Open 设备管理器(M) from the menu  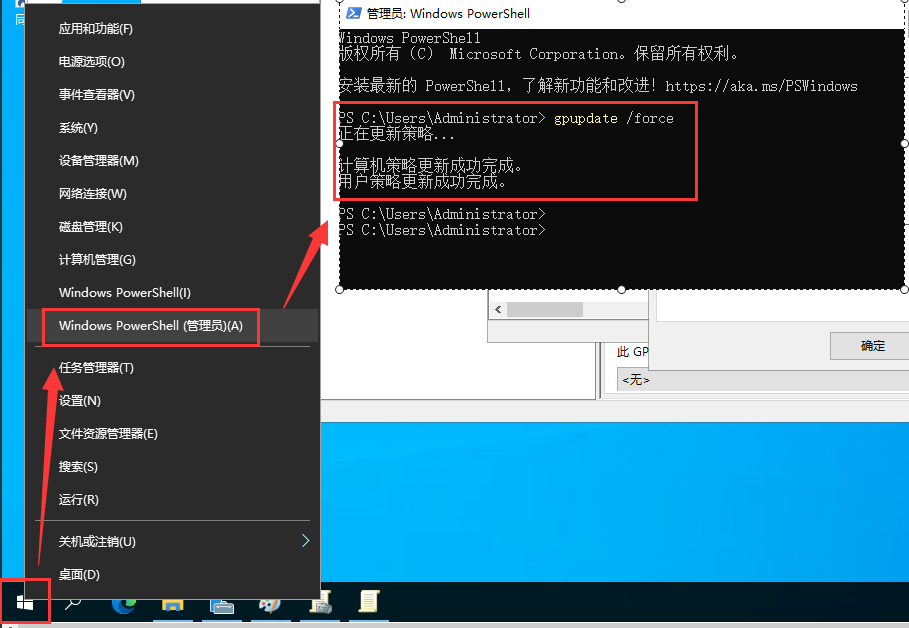(98, 161)
